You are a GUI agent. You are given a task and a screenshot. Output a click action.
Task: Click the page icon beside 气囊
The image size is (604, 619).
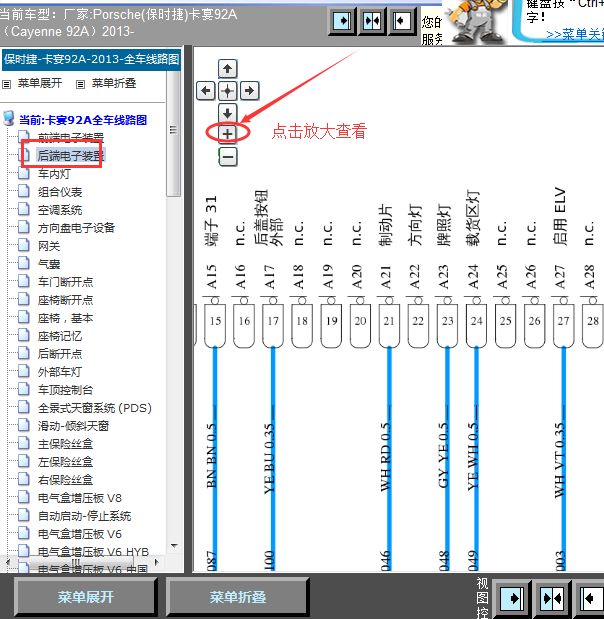click(x=24, y=263)
